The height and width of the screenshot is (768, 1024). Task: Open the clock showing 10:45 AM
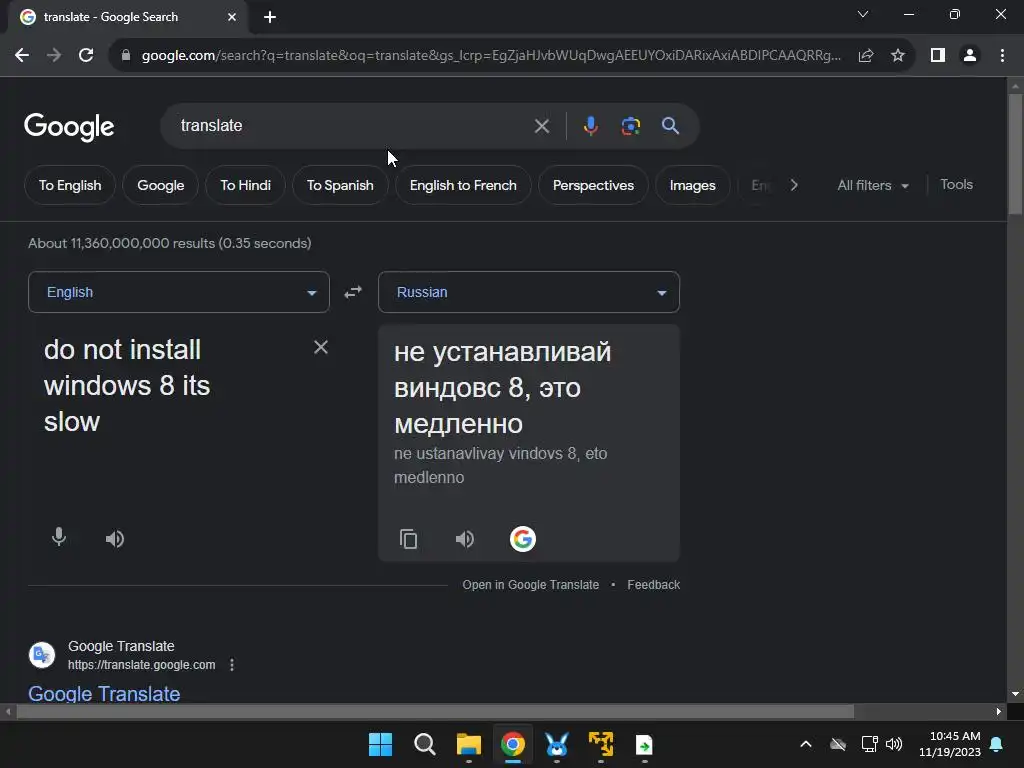tap(950, 744)
